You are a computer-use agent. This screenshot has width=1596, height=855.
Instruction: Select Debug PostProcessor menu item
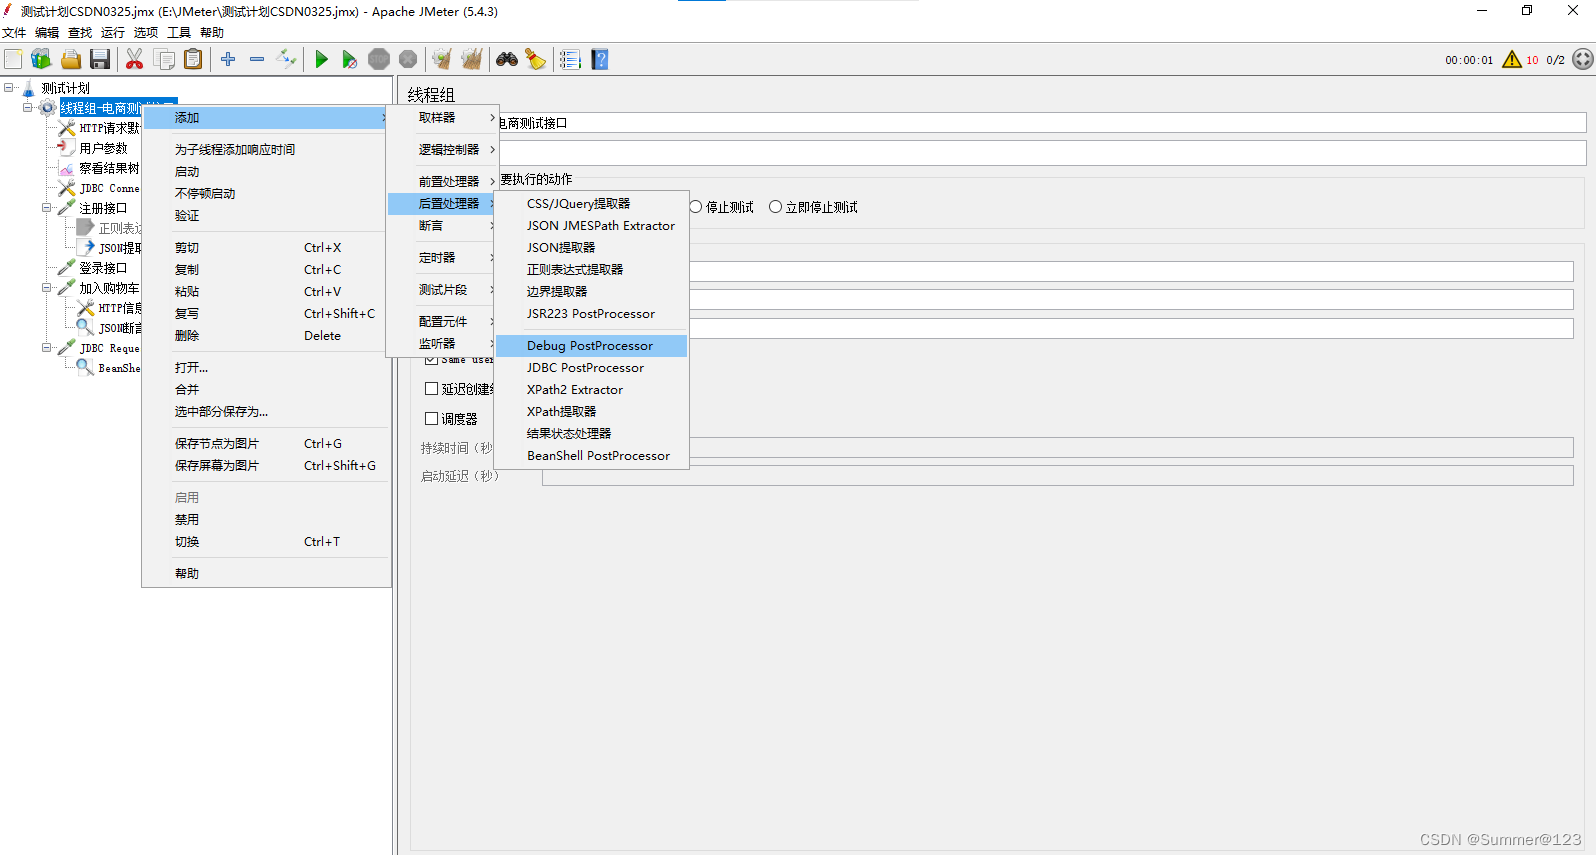pos(591,346)
